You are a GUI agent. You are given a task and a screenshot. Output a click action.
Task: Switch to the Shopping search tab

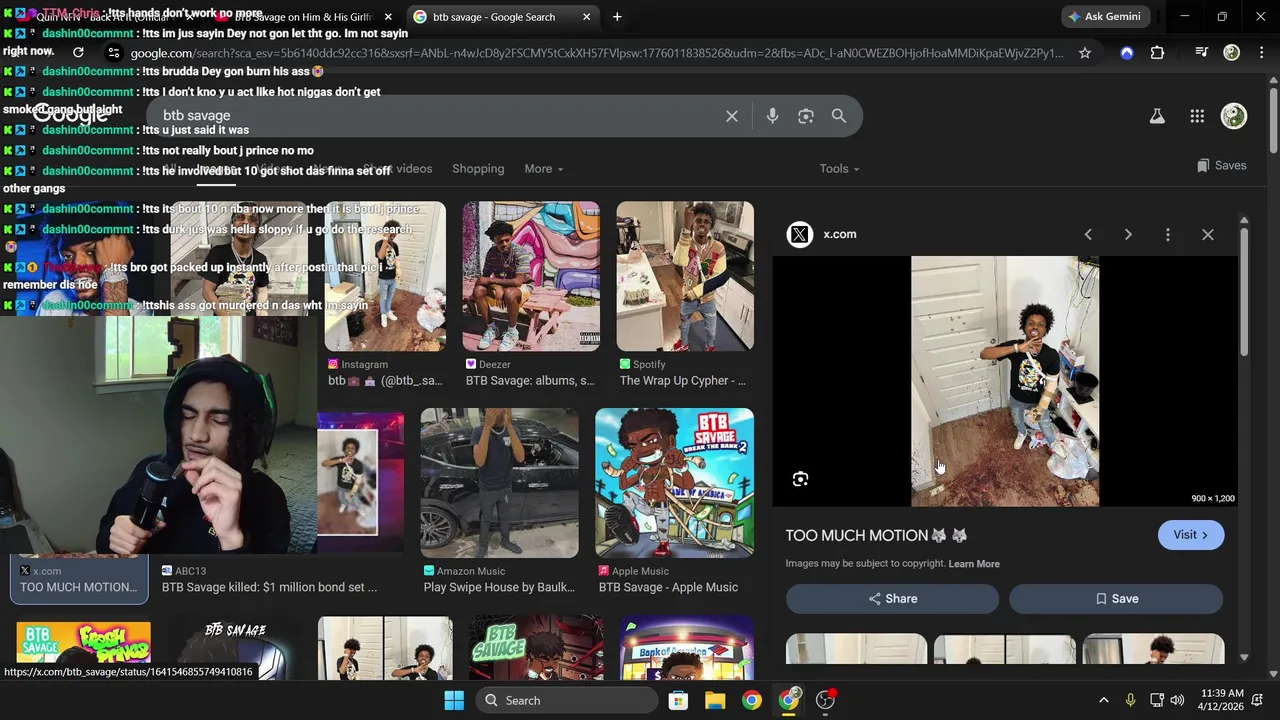478,169
